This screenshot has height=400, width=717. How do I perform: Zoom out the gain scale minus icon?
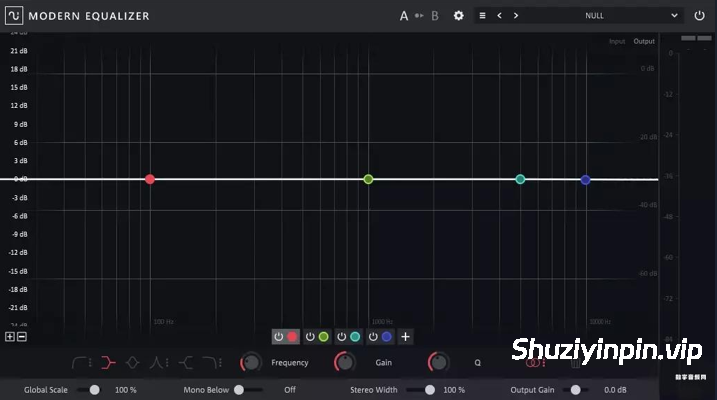point(21,337)
